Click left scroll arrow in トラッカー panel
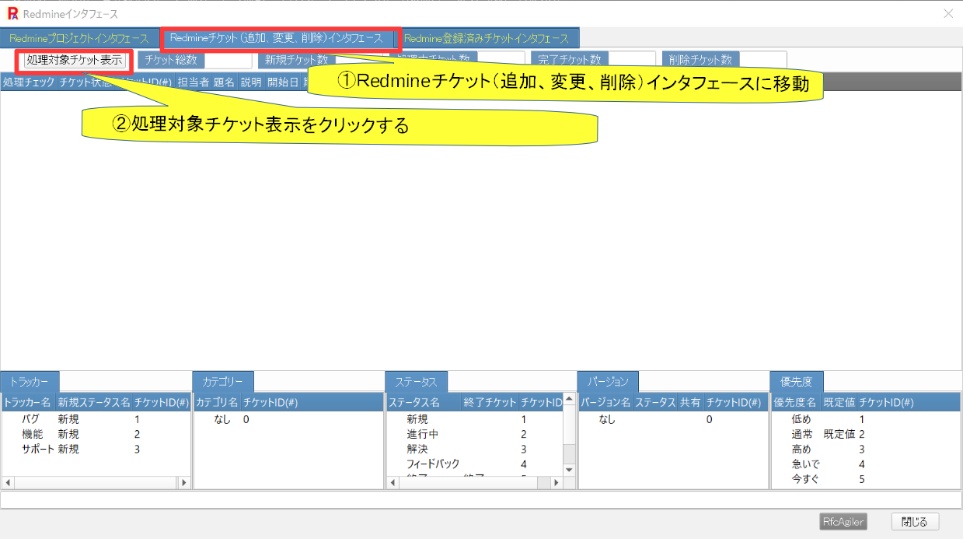The height and width of the screenshot is (539, 963). pos(7,483)
